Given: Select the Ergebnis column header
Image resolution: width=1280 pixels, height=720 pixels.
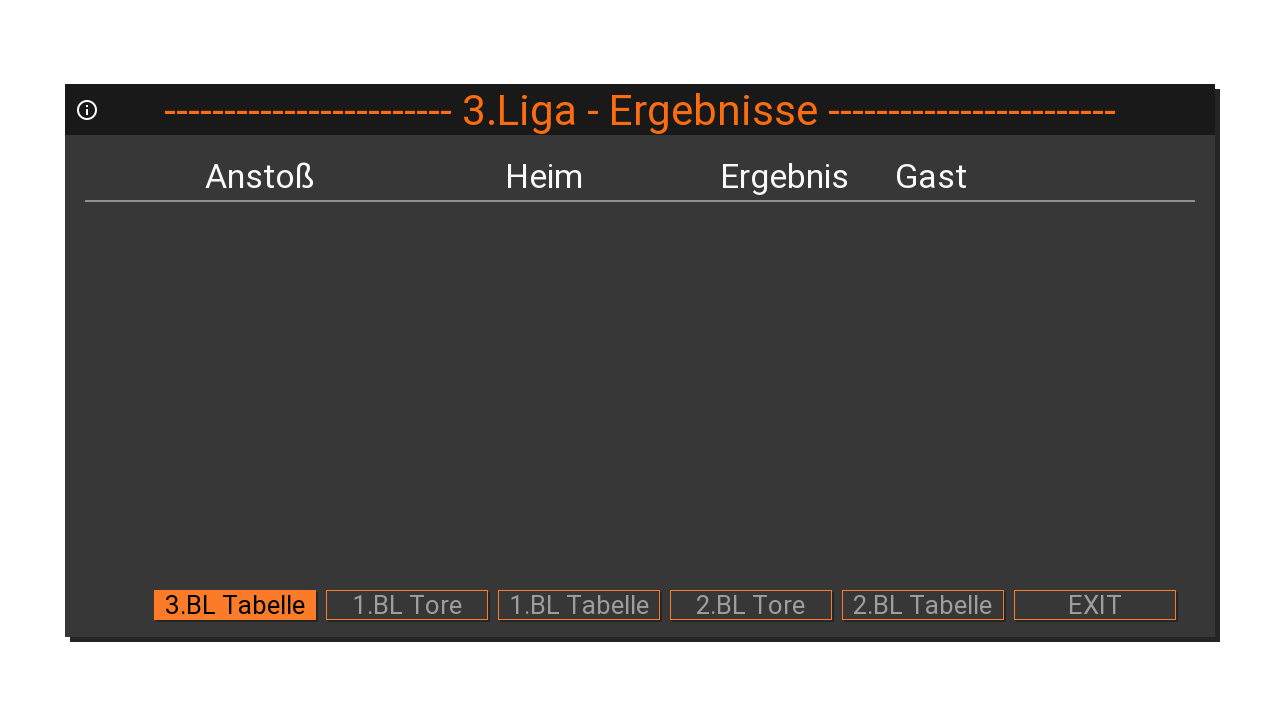Looking at the screenshot, I should (x=784, y=177).
